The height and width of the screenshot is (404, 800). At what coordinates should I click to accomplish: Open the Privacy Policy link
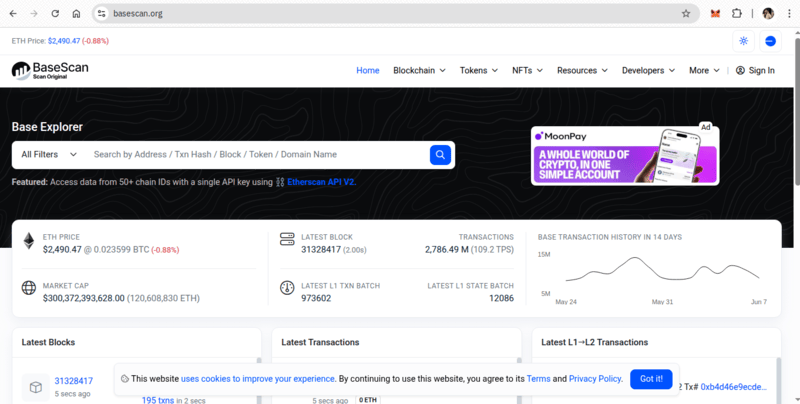click(x=595, y=379)
